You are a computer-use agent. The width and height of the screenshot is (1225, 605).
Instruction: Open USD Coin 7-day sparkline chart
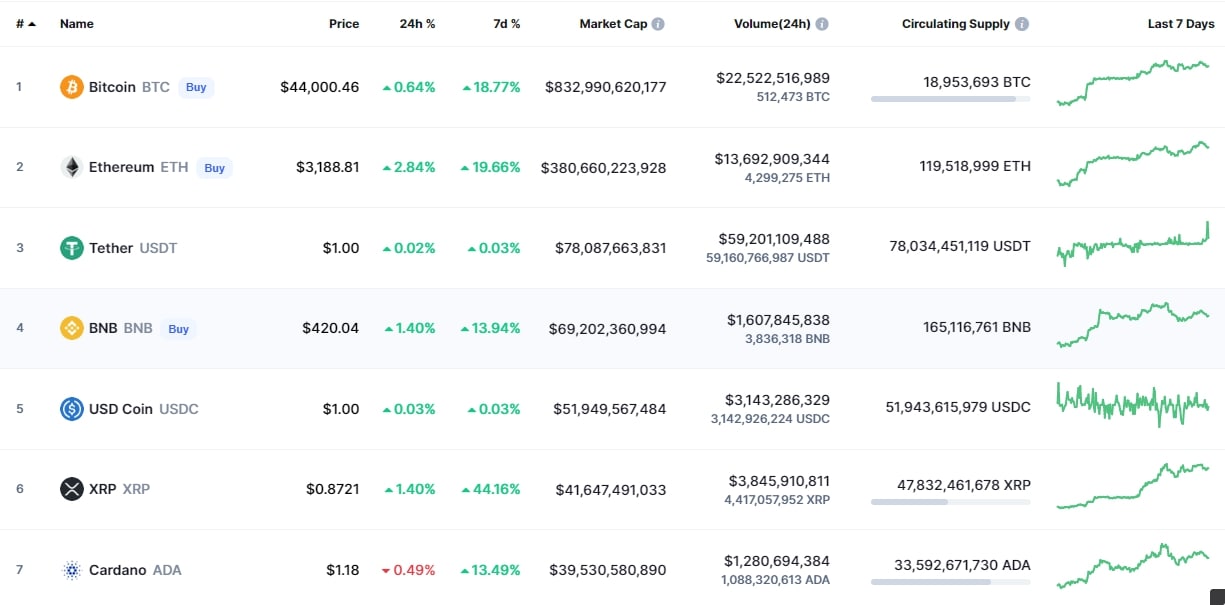[1133, 404]
